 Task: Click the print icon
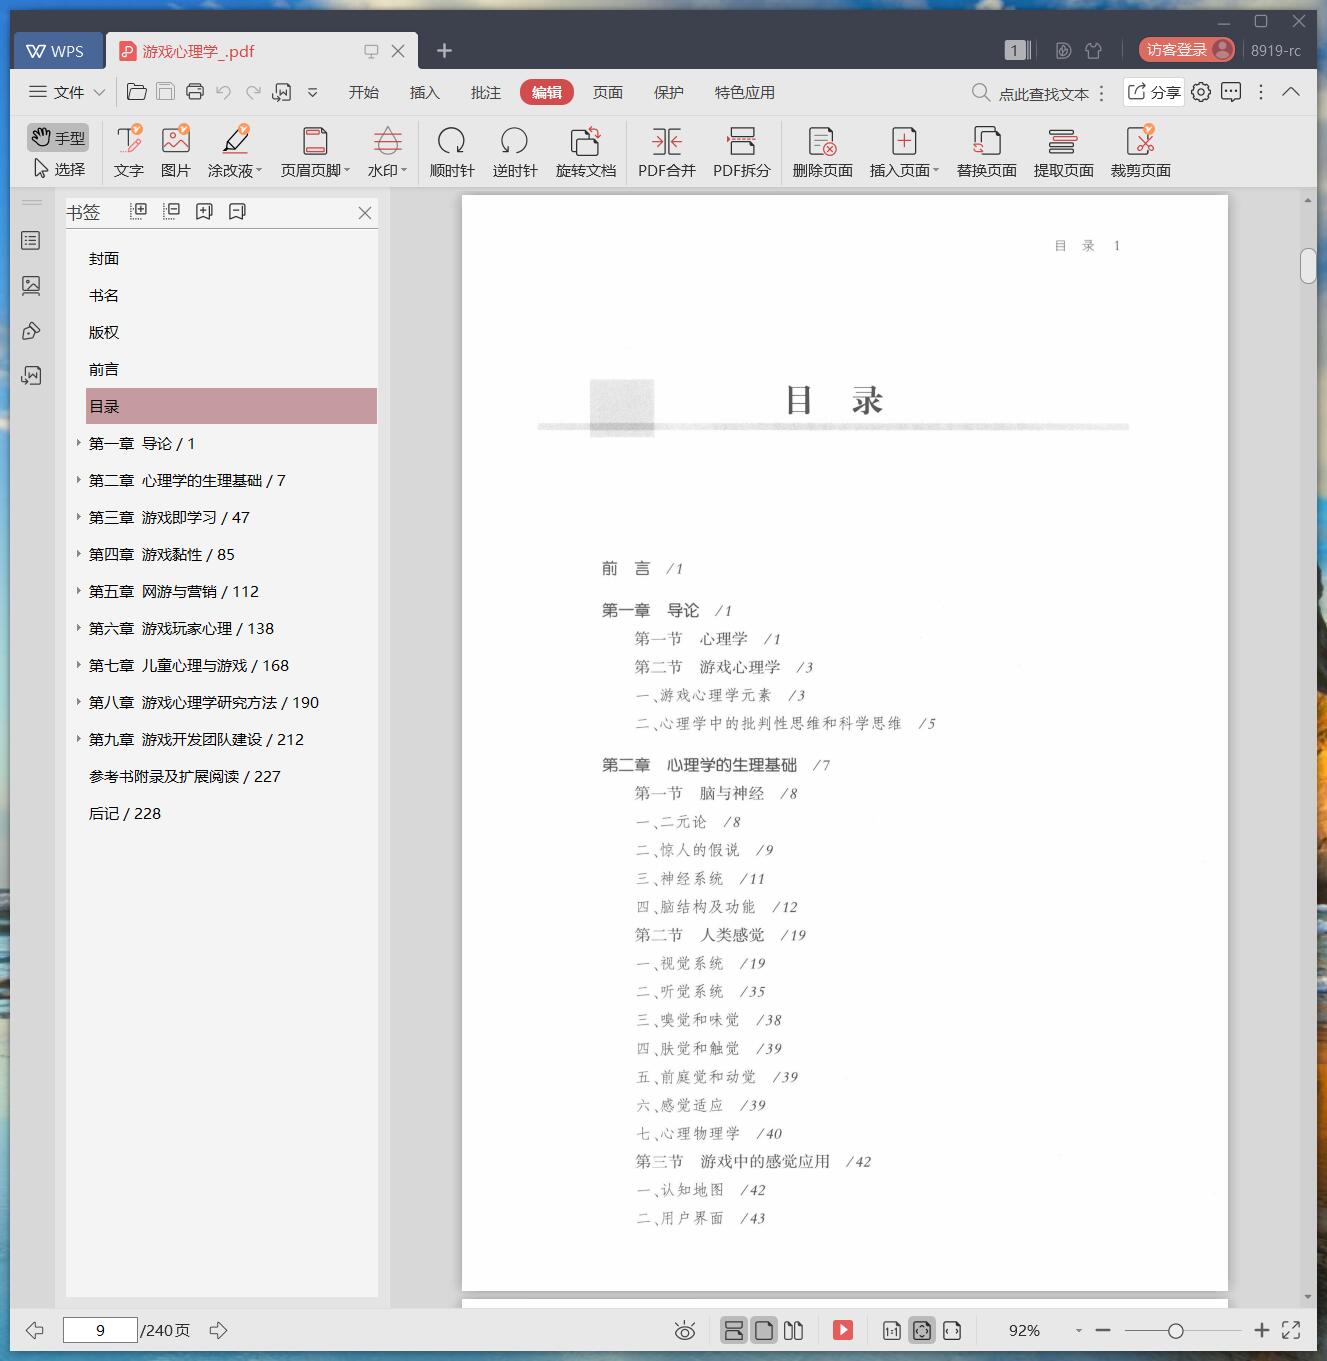pos(195,92)
